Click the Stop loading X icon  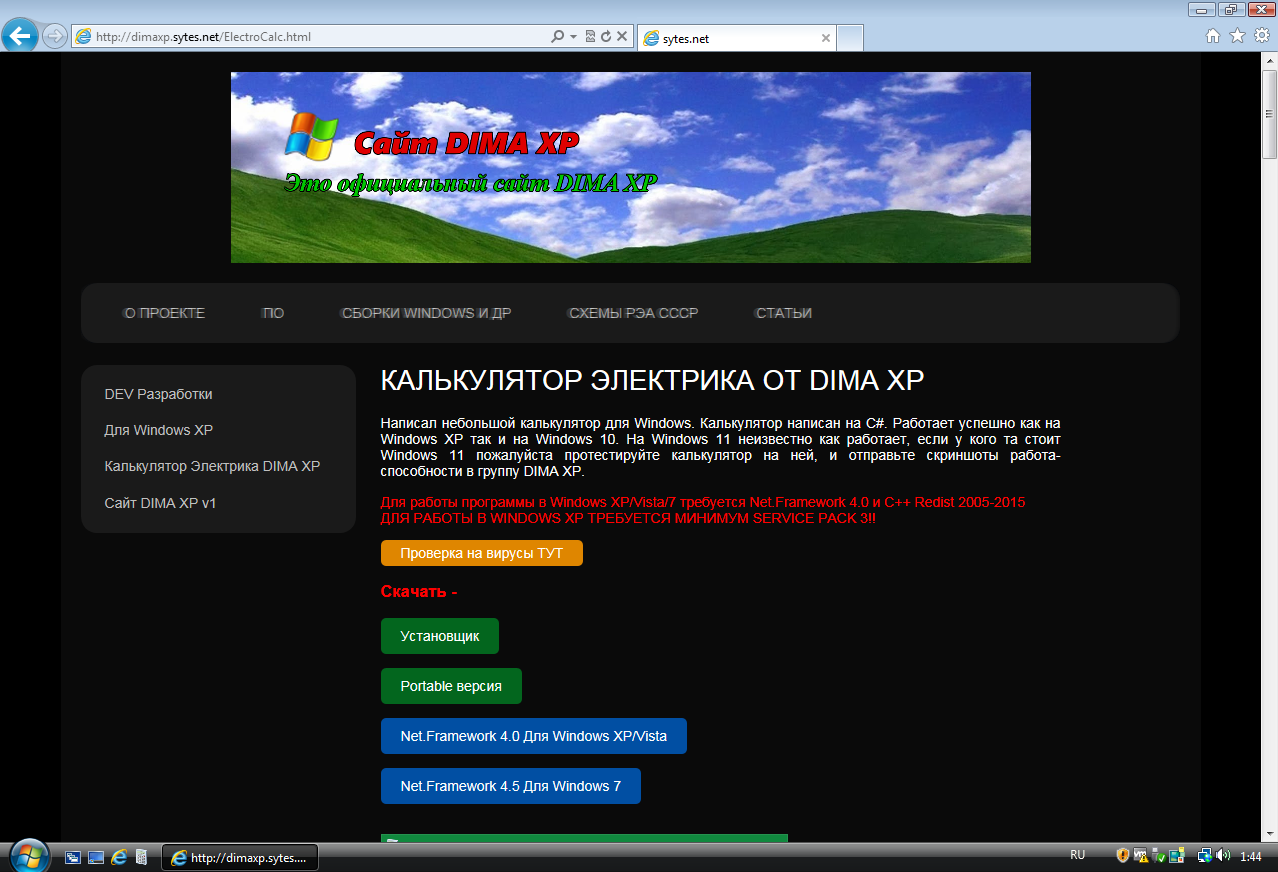coord(621,37)
